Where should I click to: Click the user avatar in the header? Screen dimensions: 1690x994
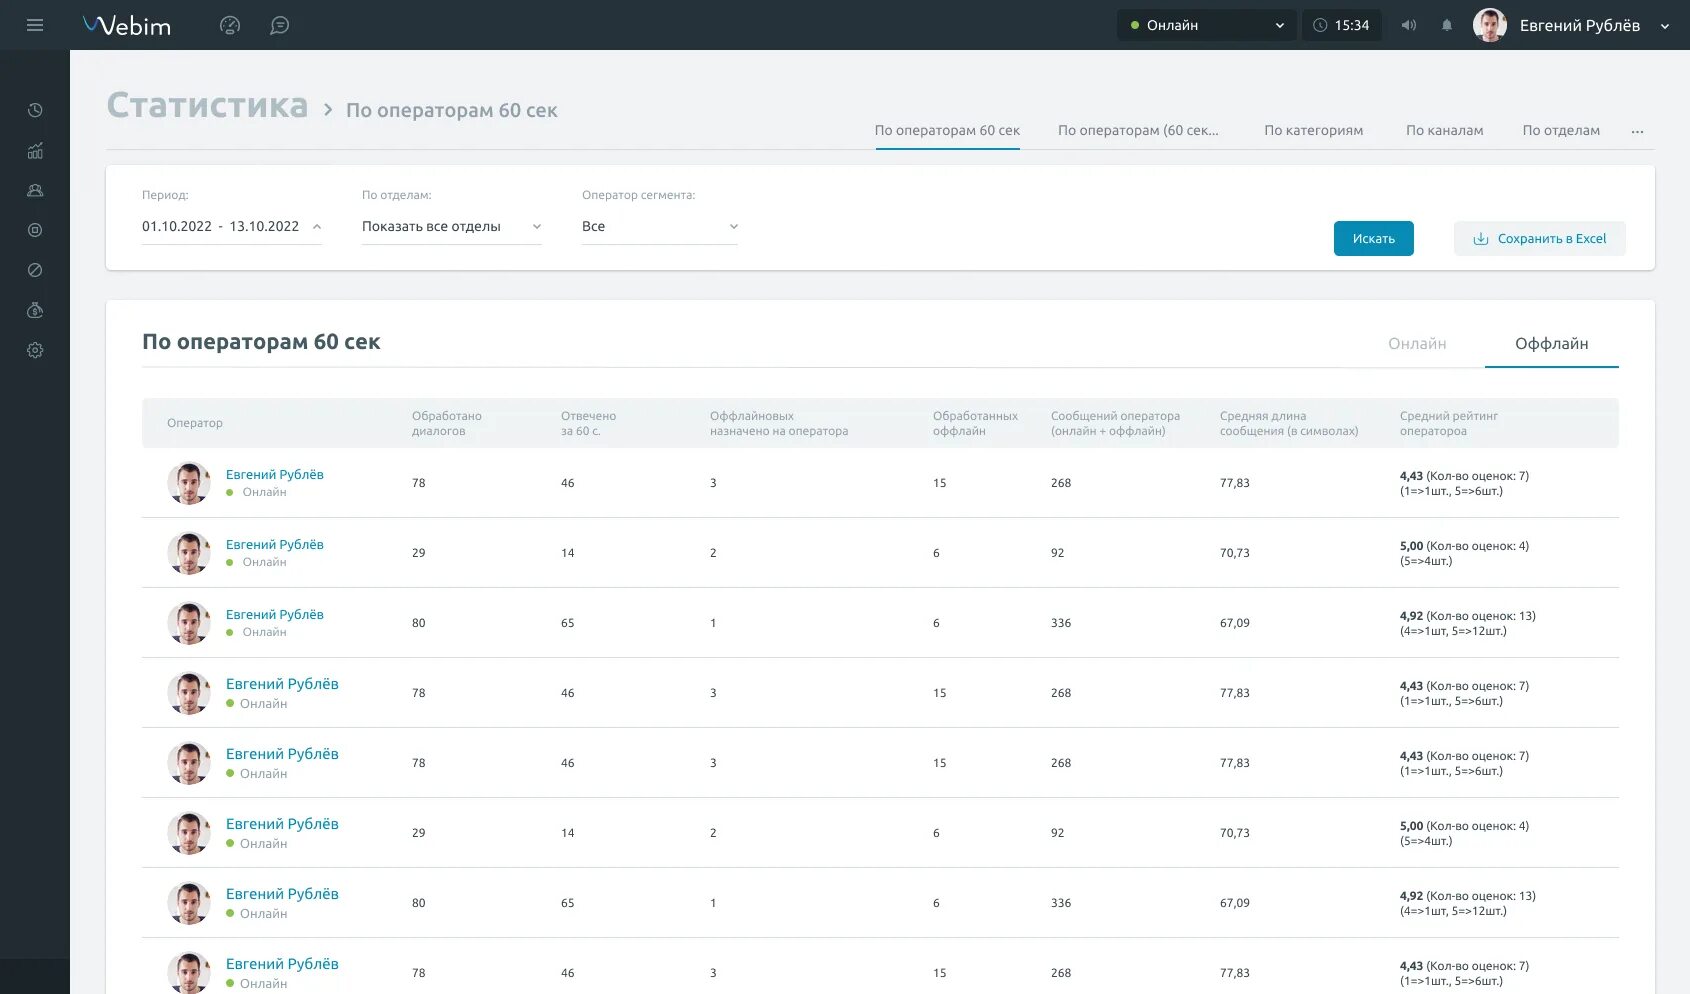coord(1490,25)
